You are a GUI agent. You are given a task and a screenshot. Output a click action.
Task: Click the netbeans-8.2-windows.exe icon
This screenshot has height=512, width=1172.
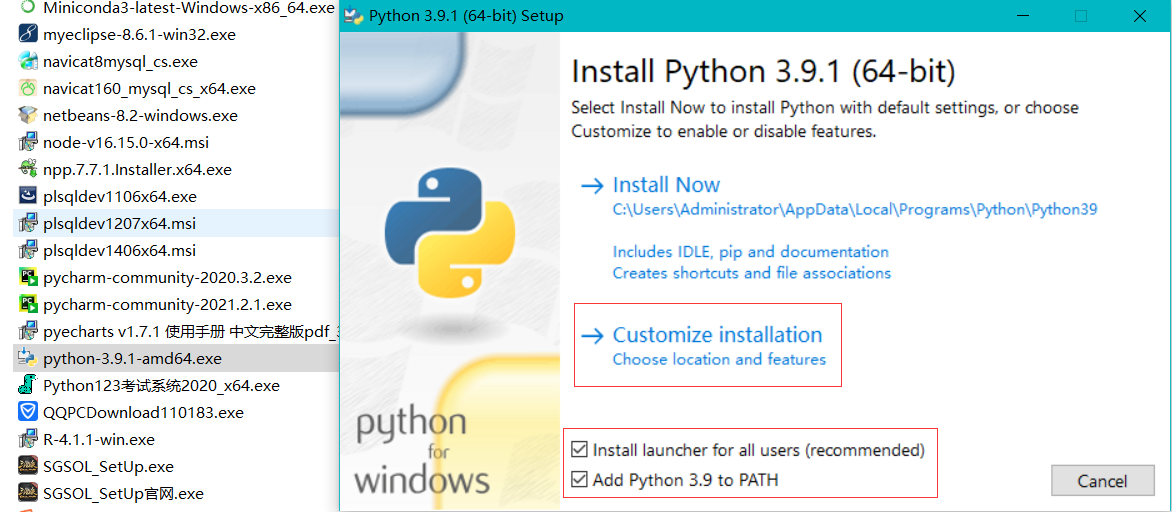pyautogui.click(x=28, y=115)
